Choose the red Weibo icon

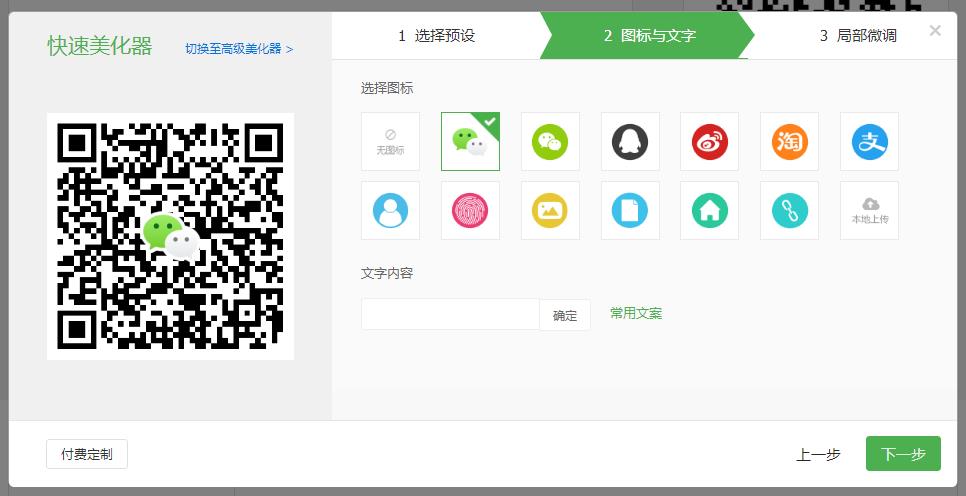[710, 142]
